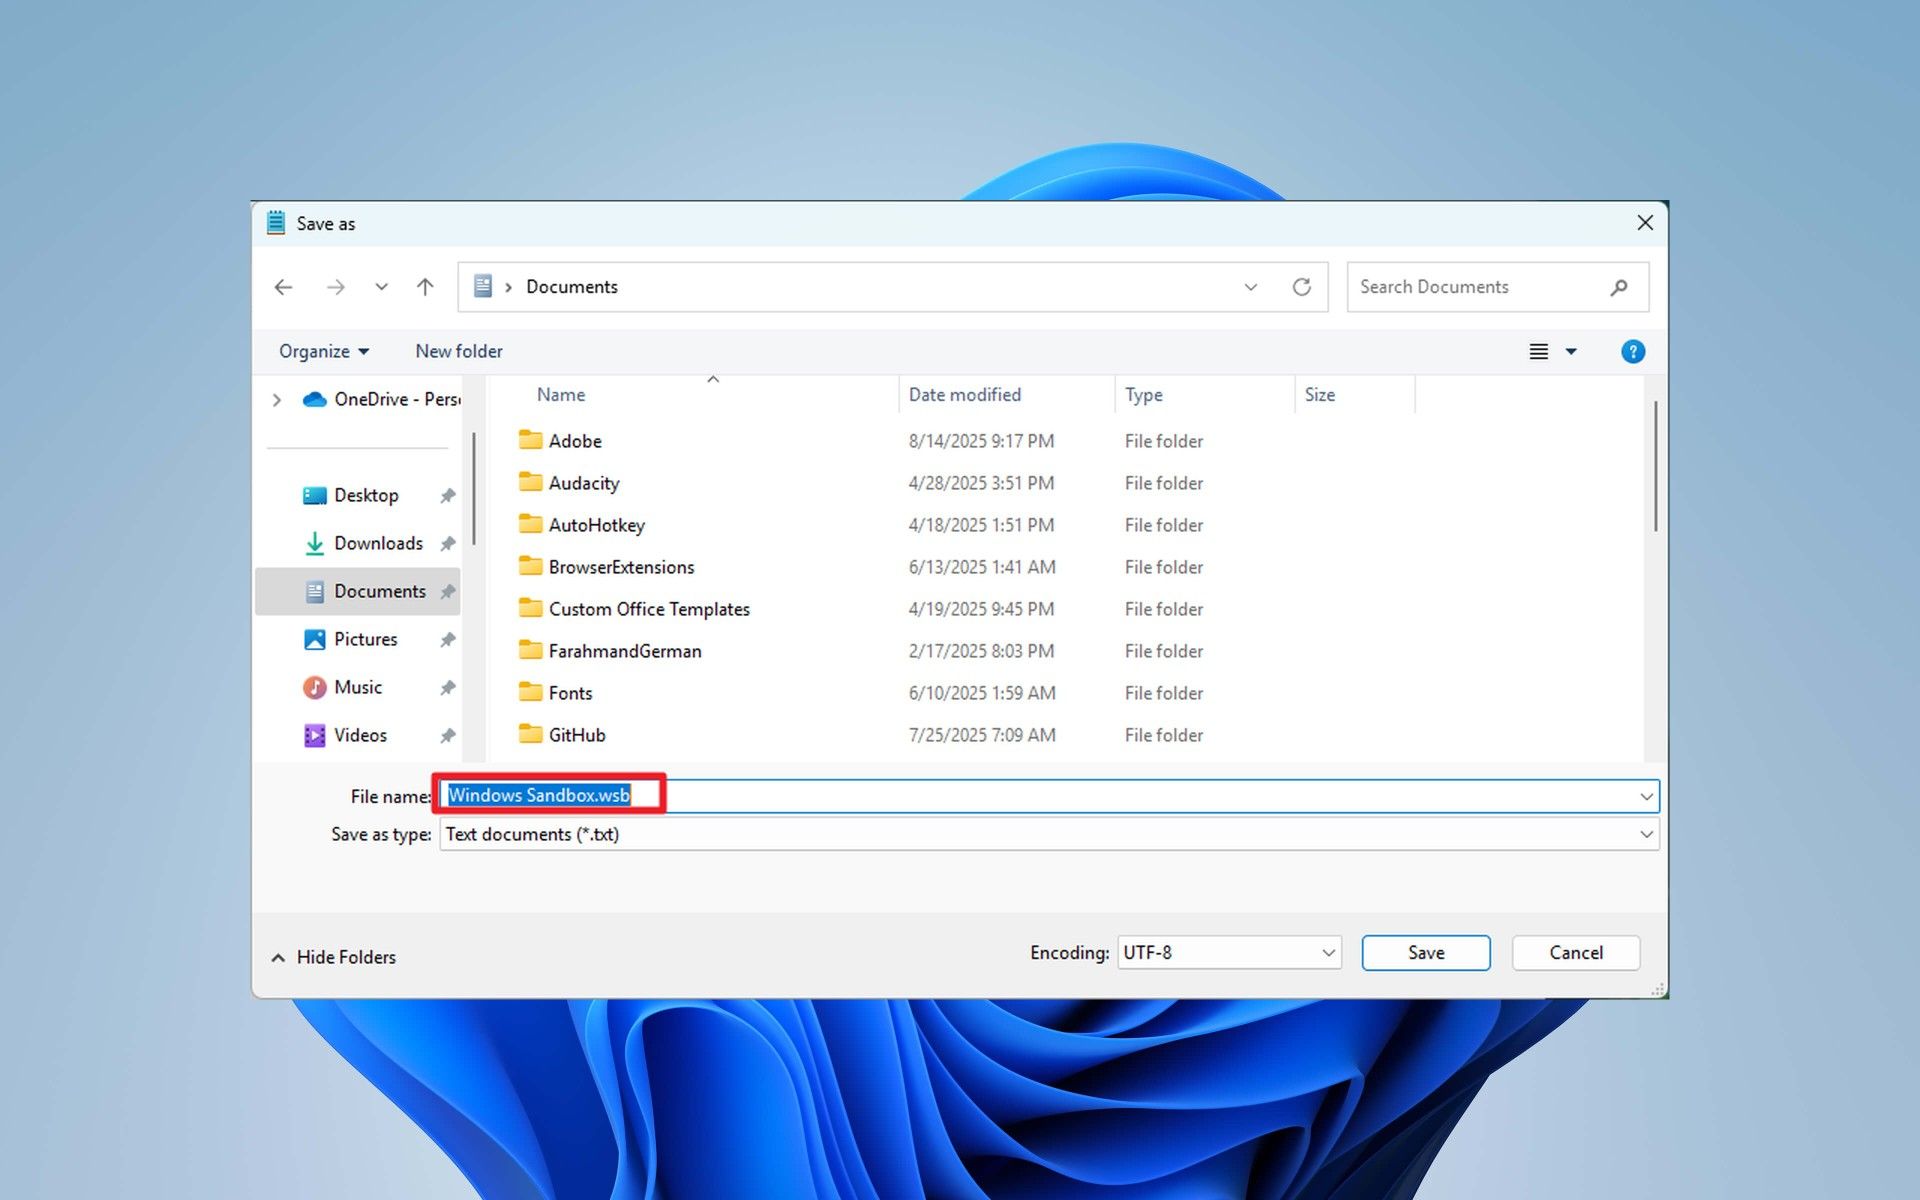
Task: Open the help question mark icon
Action: [x=1632, y=352]
